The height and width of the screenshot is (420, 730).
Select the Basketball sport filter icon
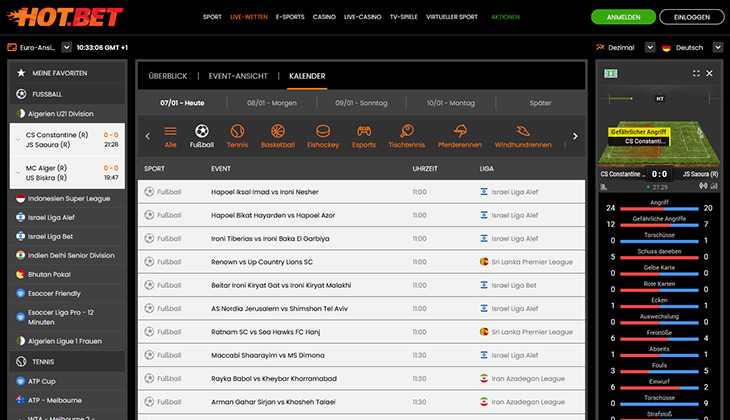click(x=277, y=131)
